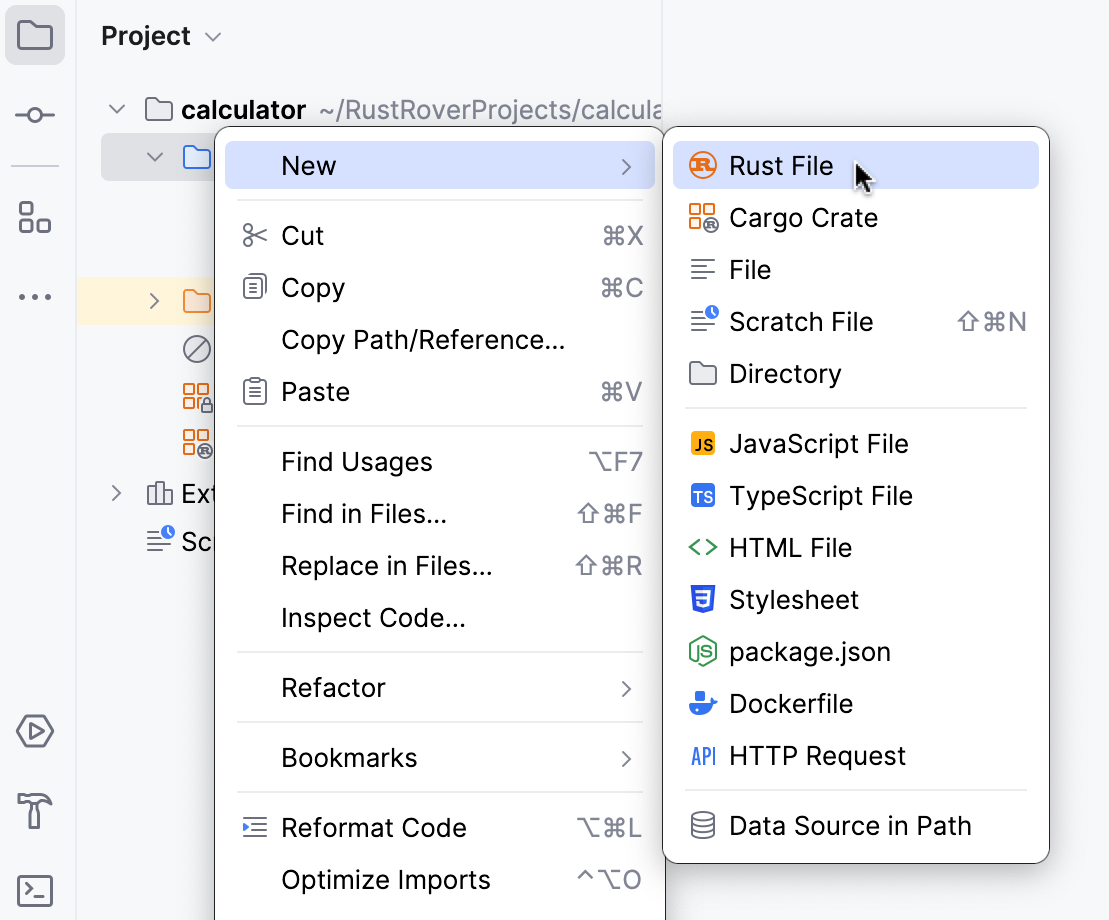
Task: Click the Cut scissors icon
Action: (x=255, y=235)
